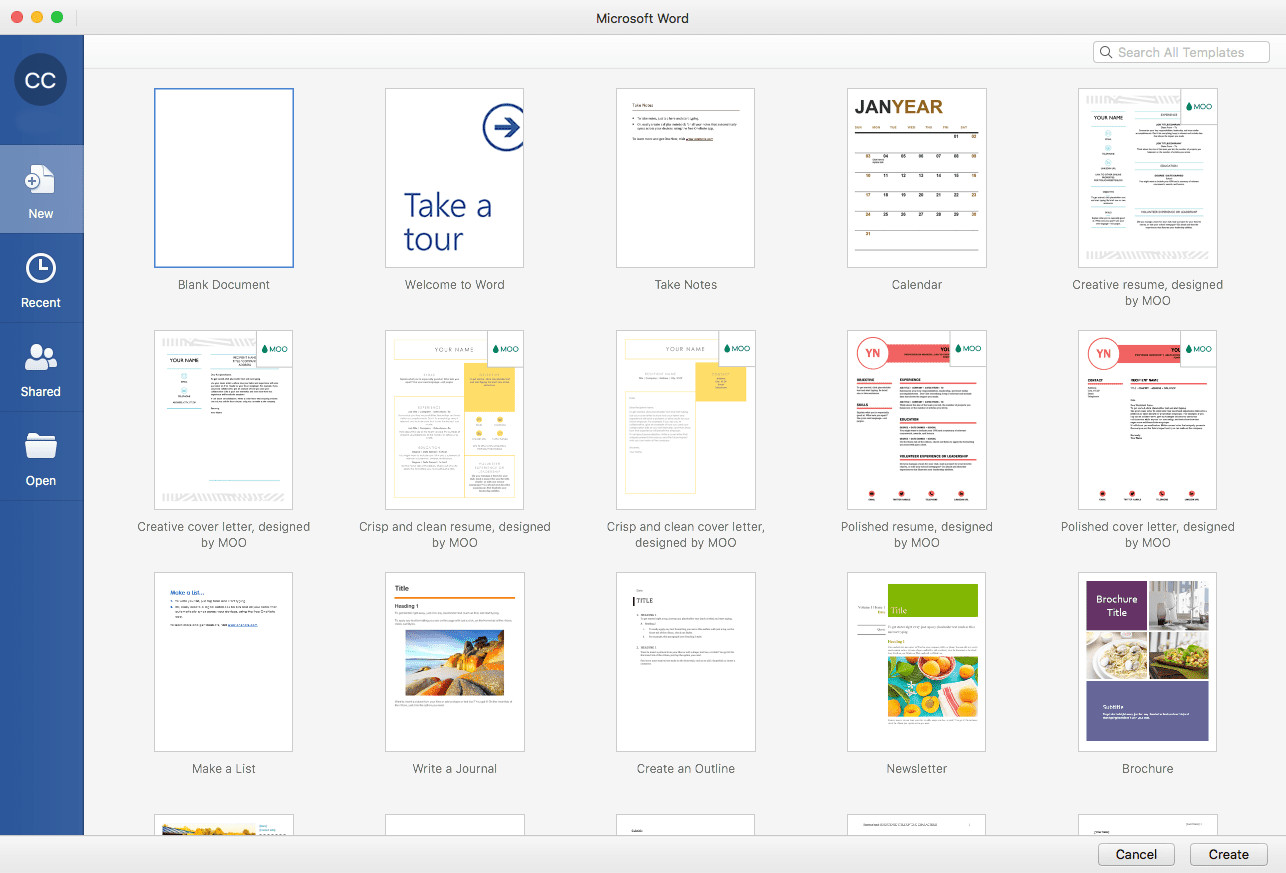This screenshot has height=873, width=1286.
Task: Click the Open folder icon
Action: [x=41, y=446]
